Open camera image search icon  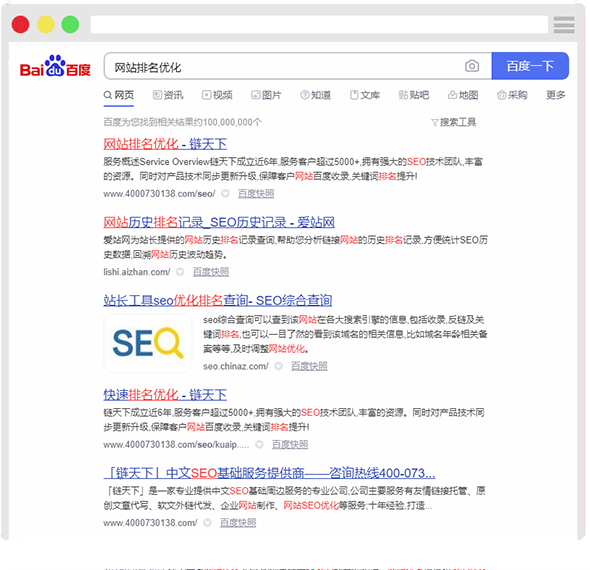click(472, 66)
